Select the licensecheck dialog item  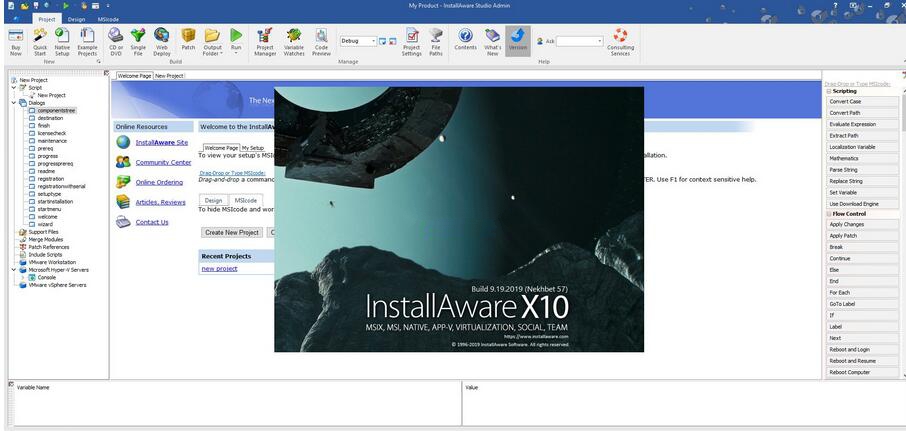51,133
